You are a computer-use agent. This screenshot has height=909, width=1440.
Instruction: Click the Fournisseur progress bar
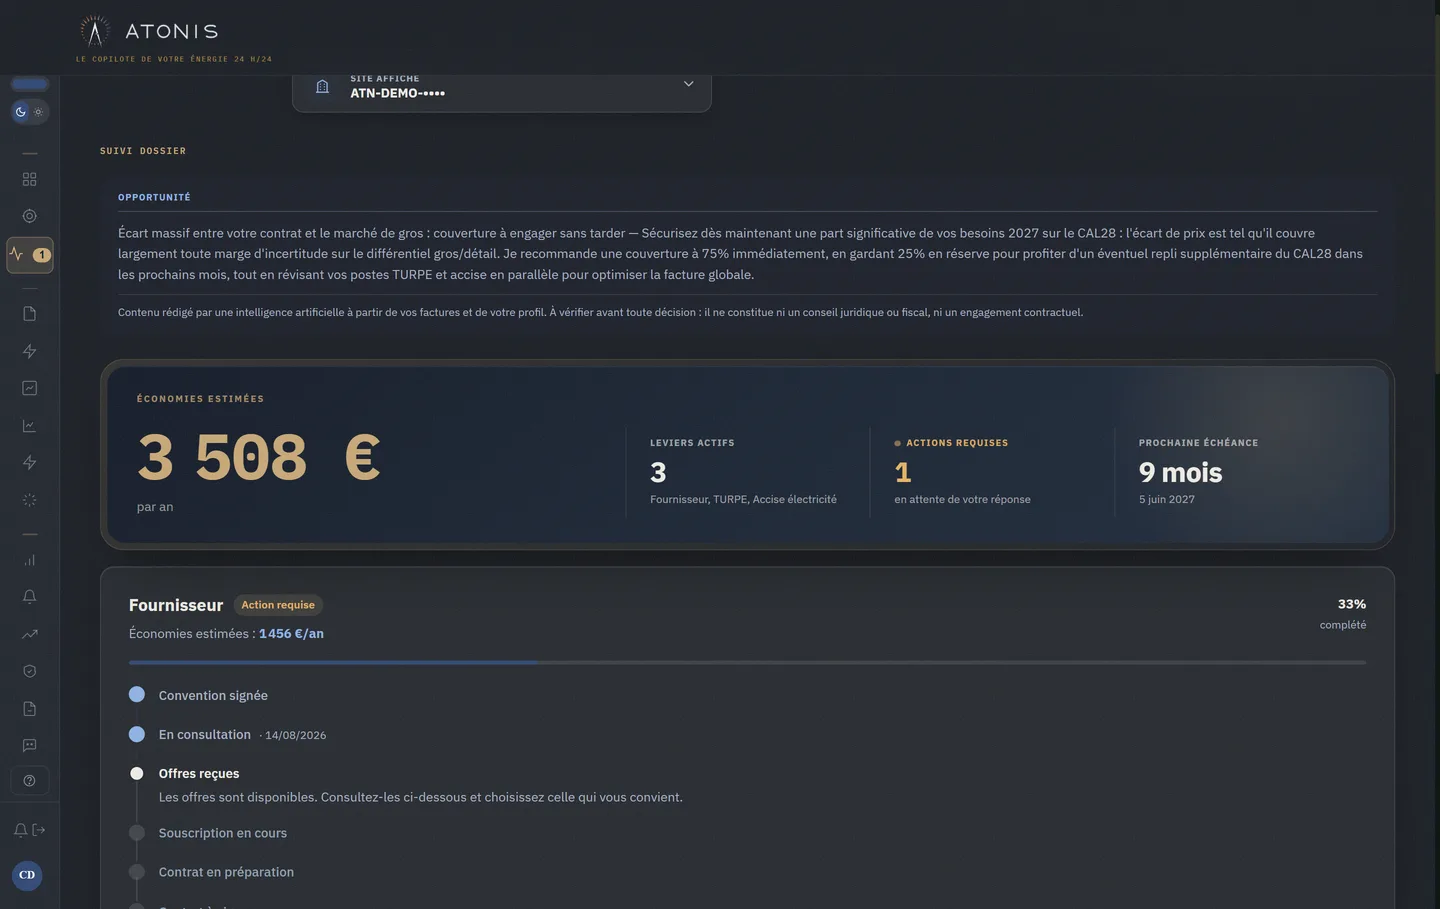coord(747,662)
